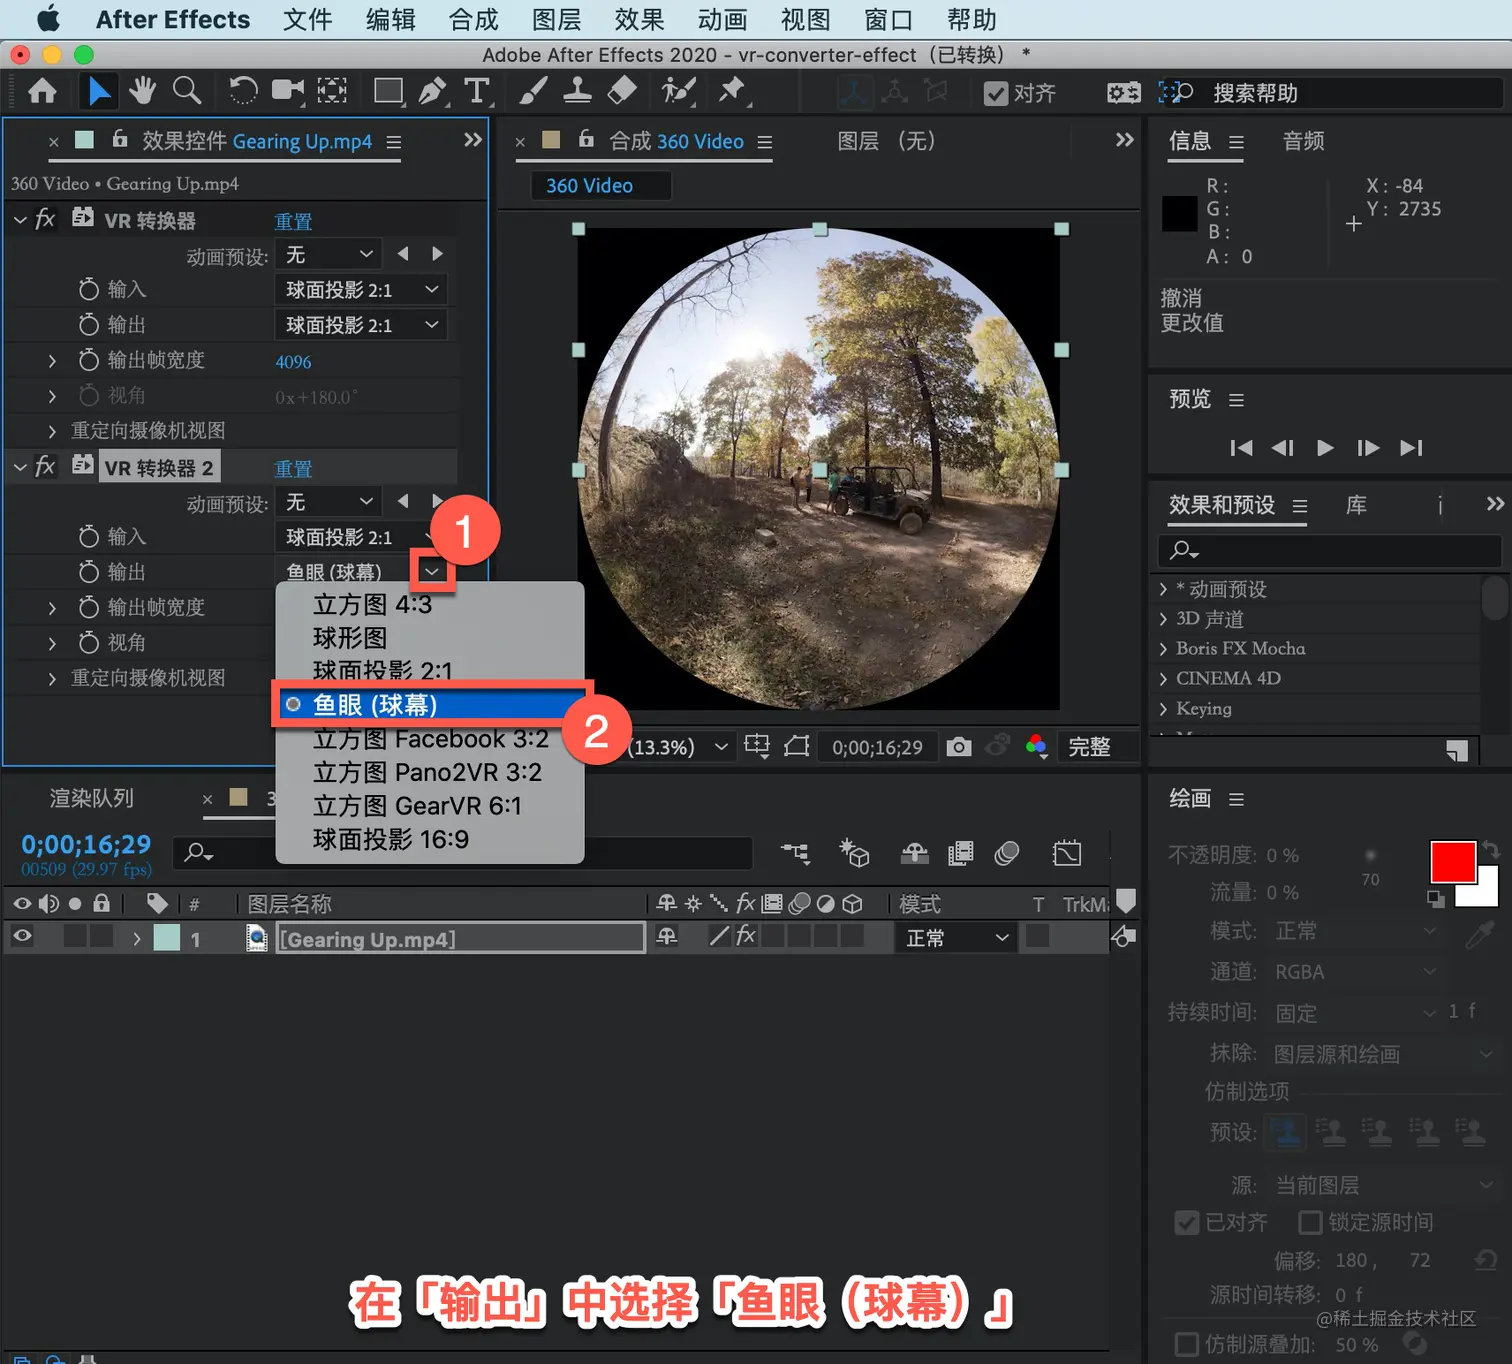Open the RGB channel display icon
Screen dimensions: 1512x1364
(1036, 747)
